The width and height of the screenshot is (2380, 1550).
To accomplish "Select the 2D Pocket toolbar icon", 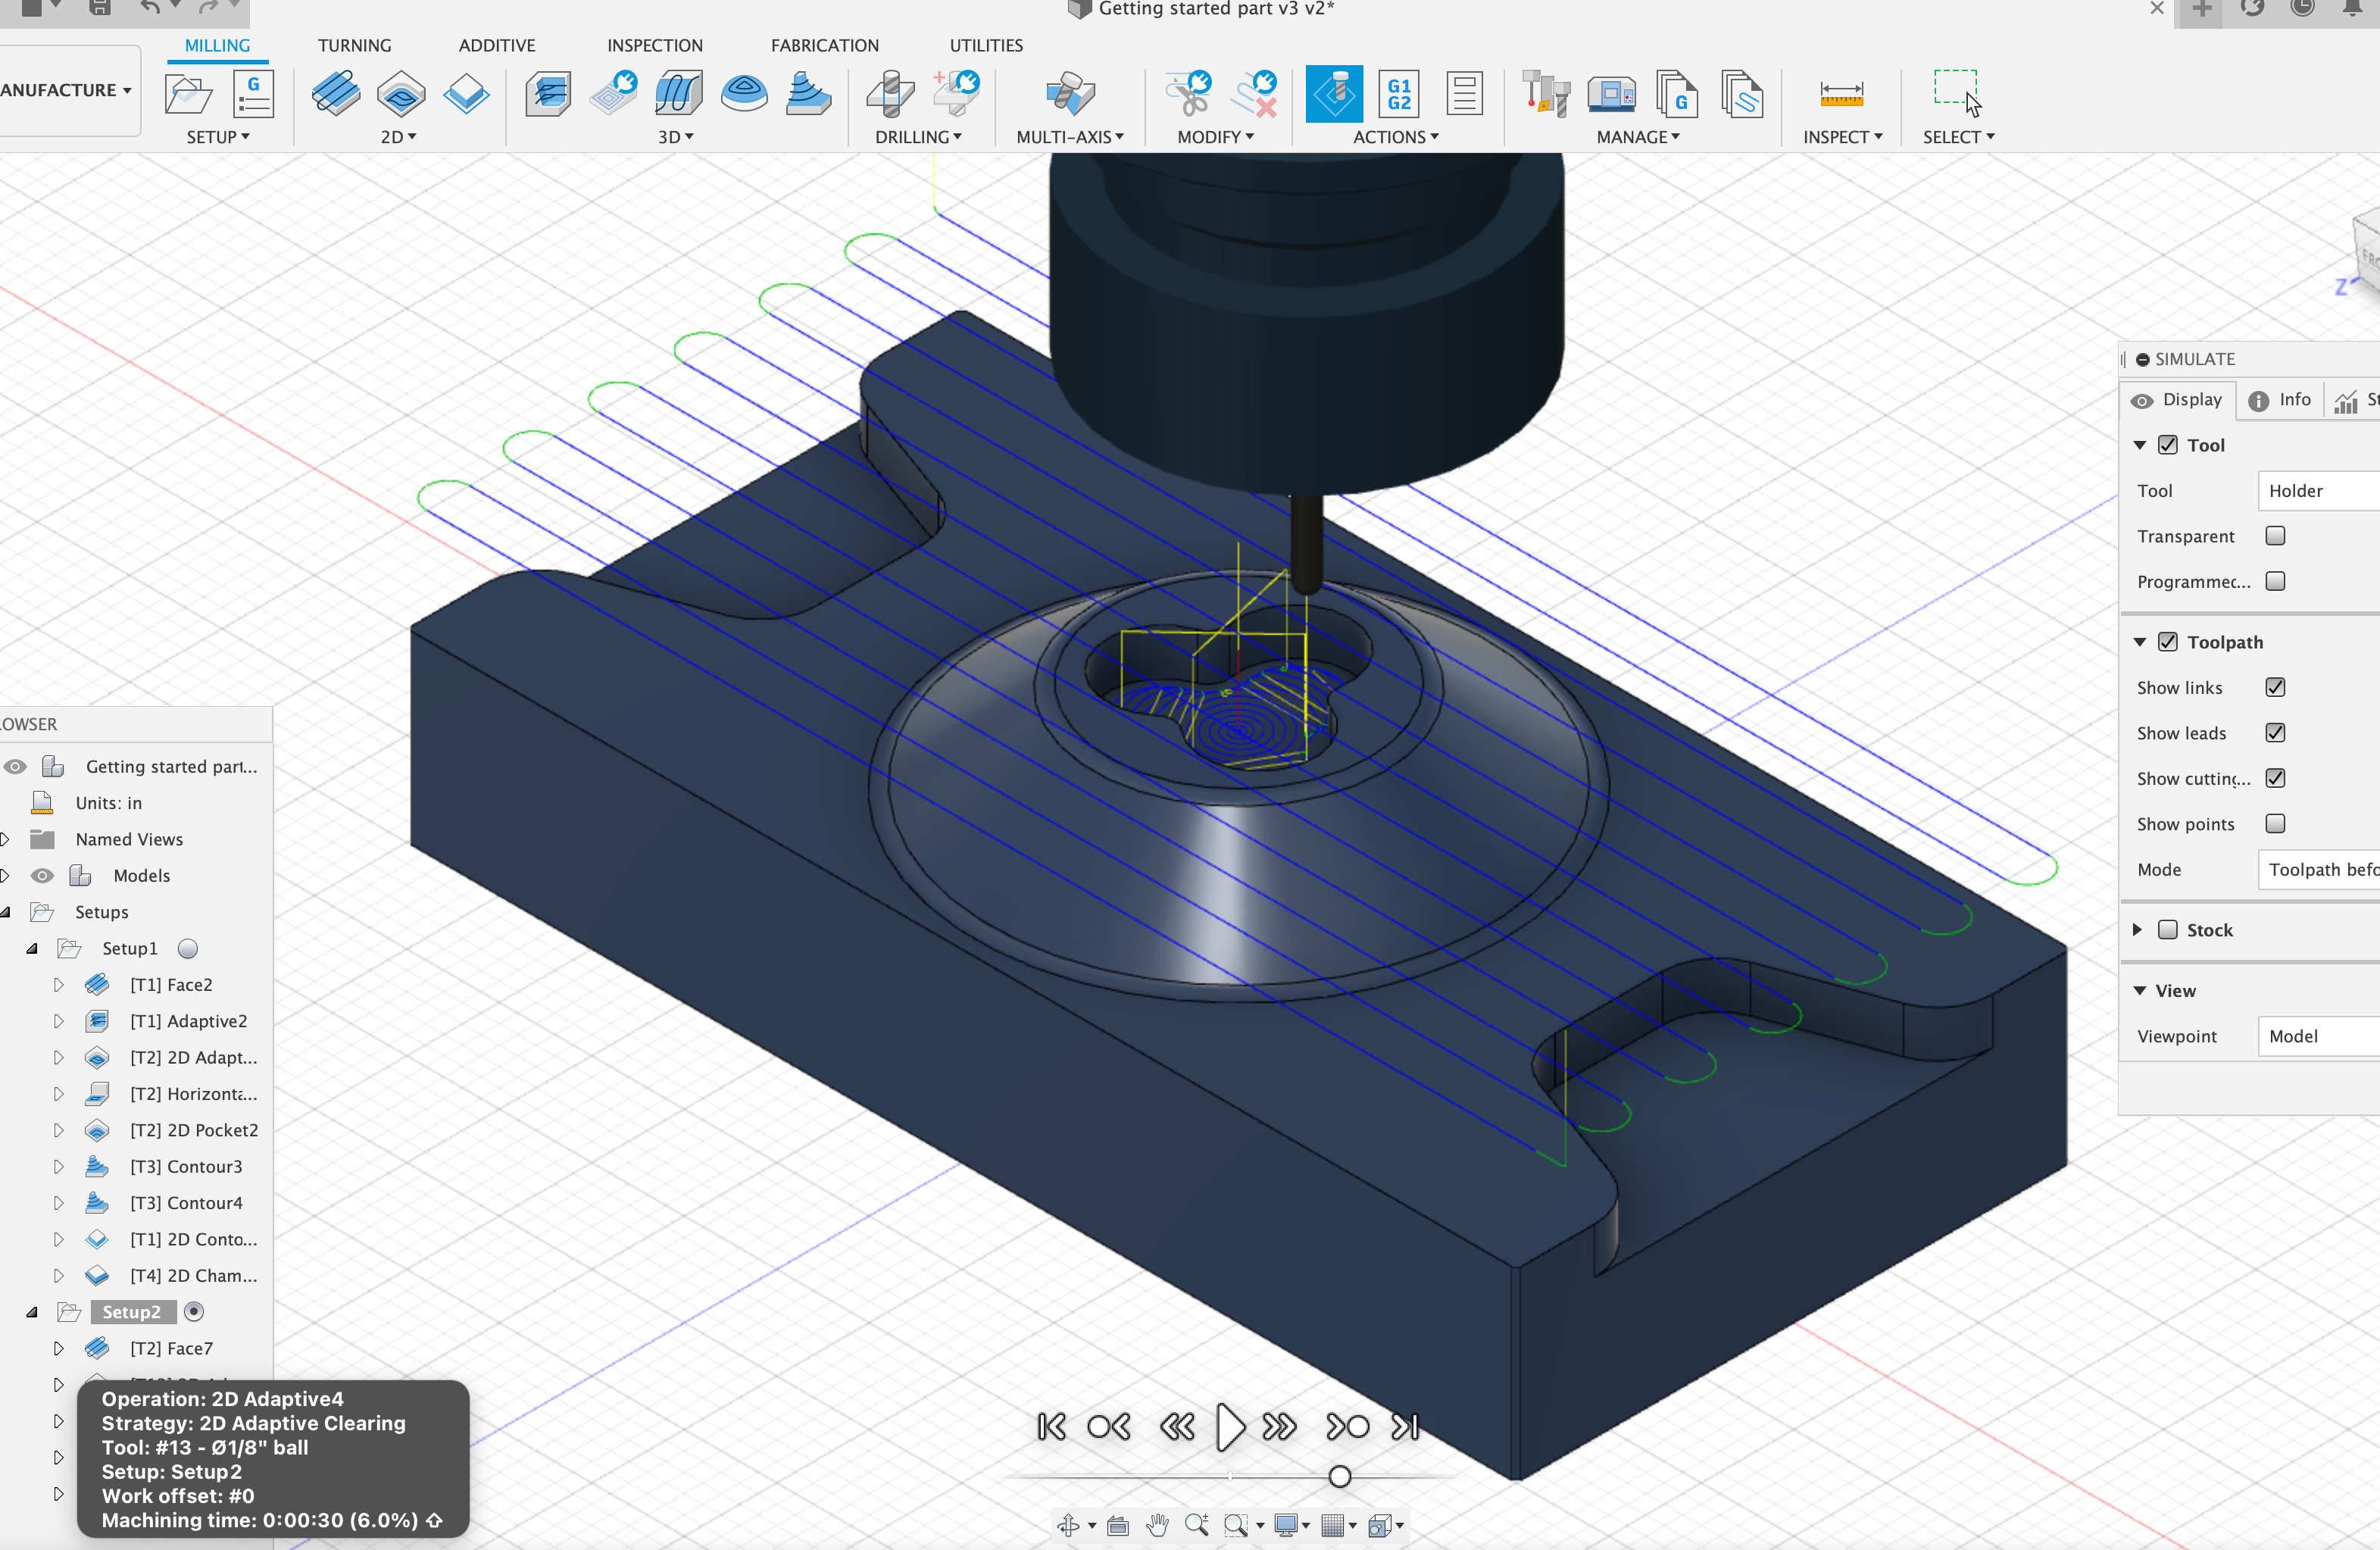I will [x=401, y=95].
